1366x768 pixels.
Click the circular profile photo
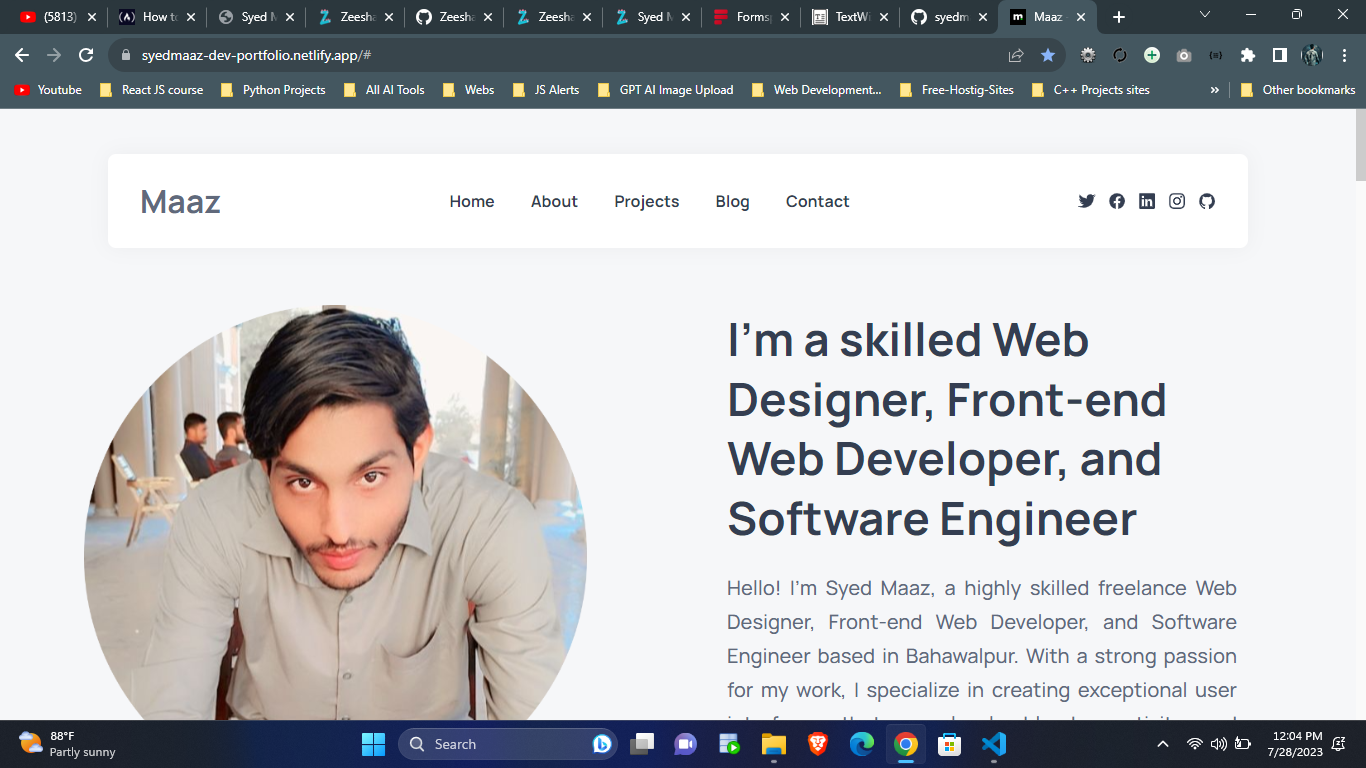[x=335, y=515]
